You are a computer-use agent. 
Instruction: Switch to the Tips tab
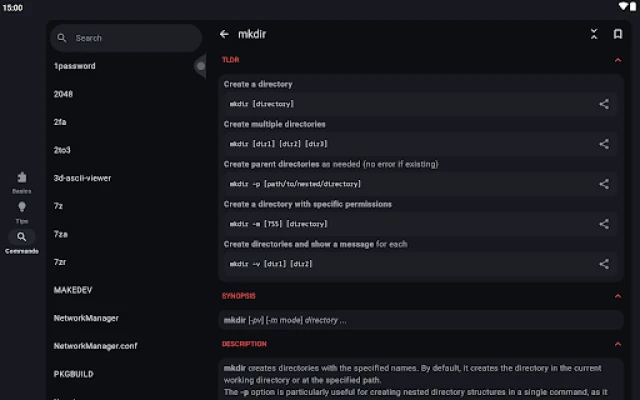click(21, 211)
